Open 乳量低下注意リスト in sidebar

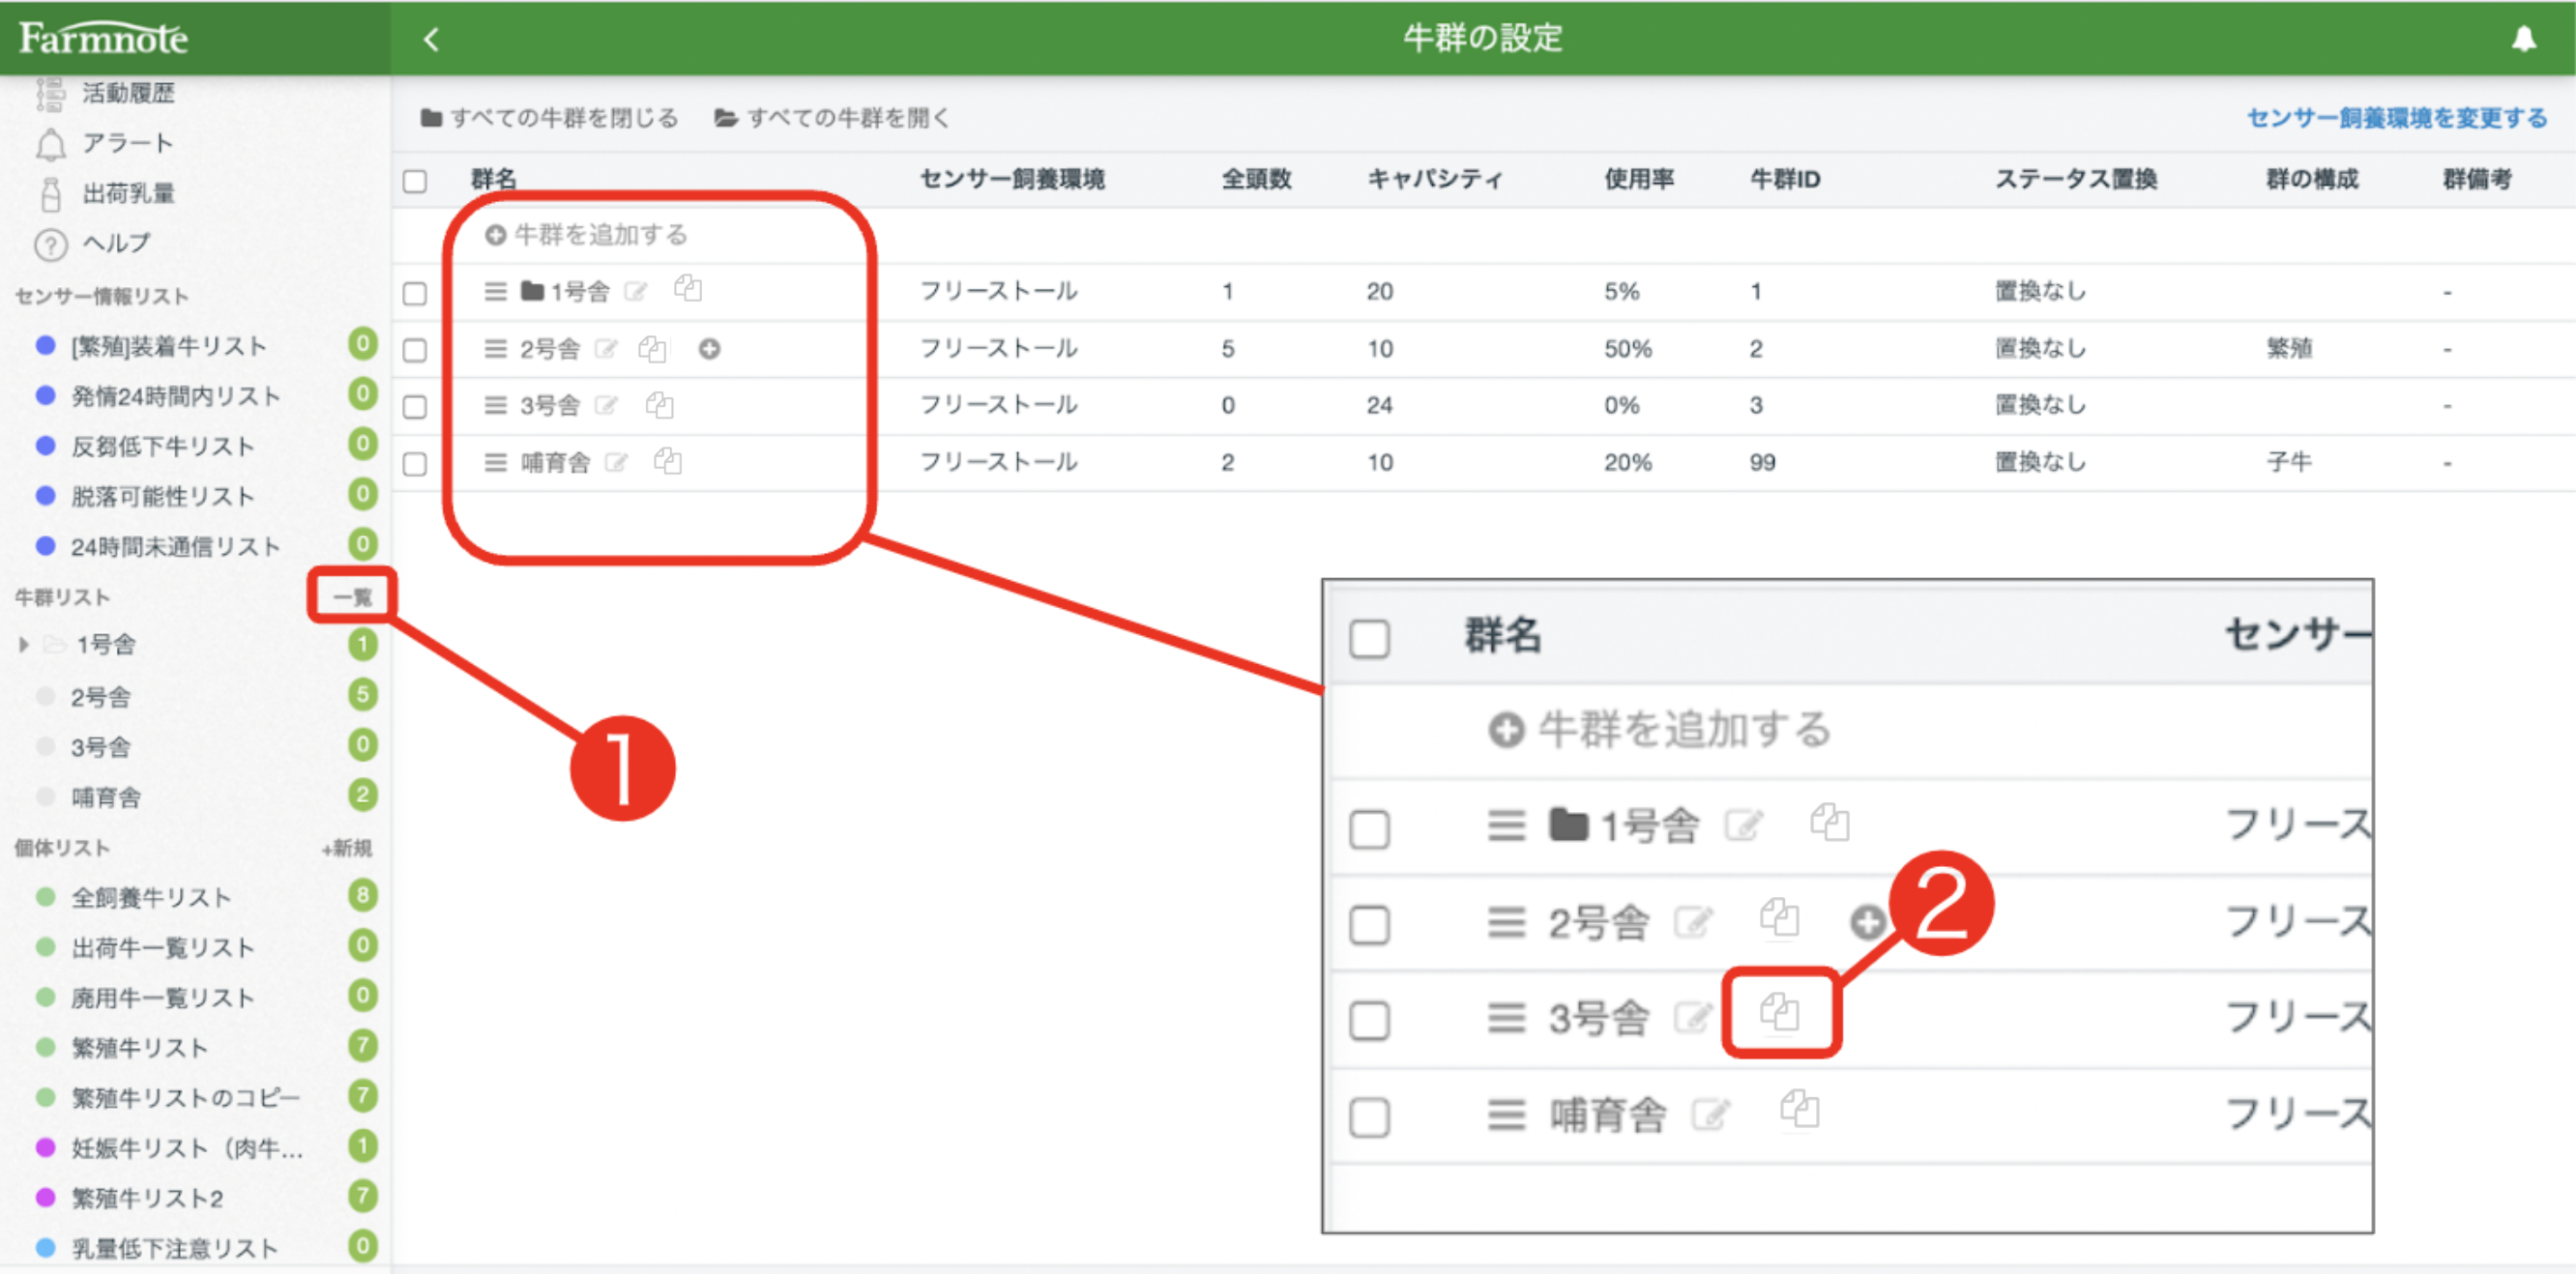click(x=175, y=1248)
